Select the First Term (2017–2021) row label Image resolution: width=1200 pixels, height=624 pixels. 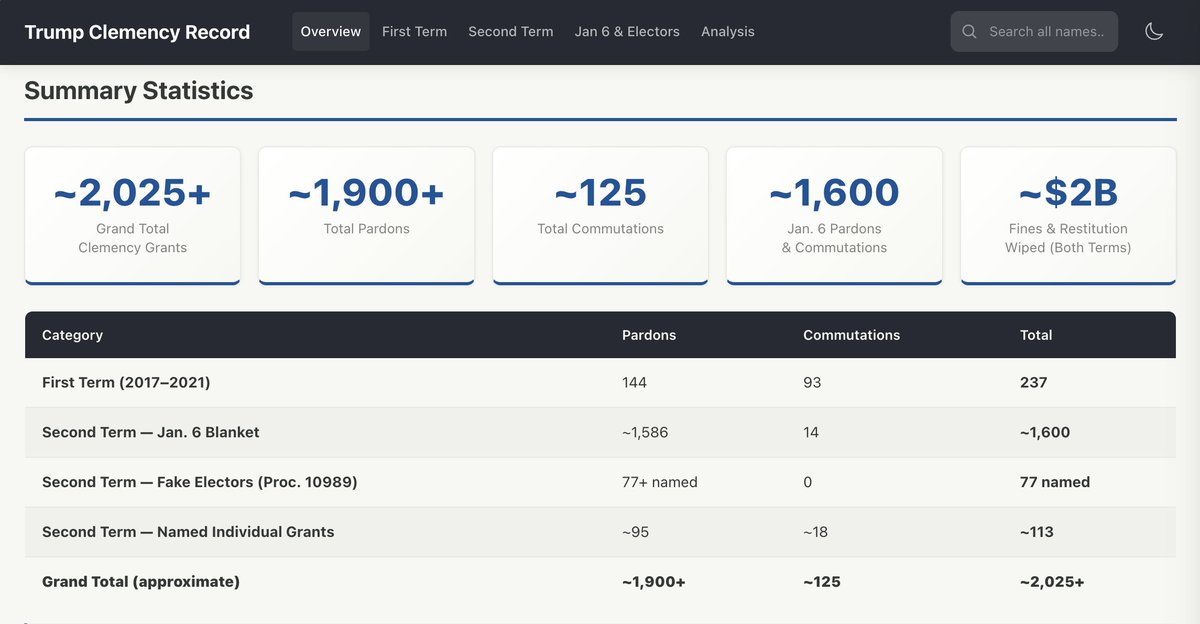click(126, 382)
